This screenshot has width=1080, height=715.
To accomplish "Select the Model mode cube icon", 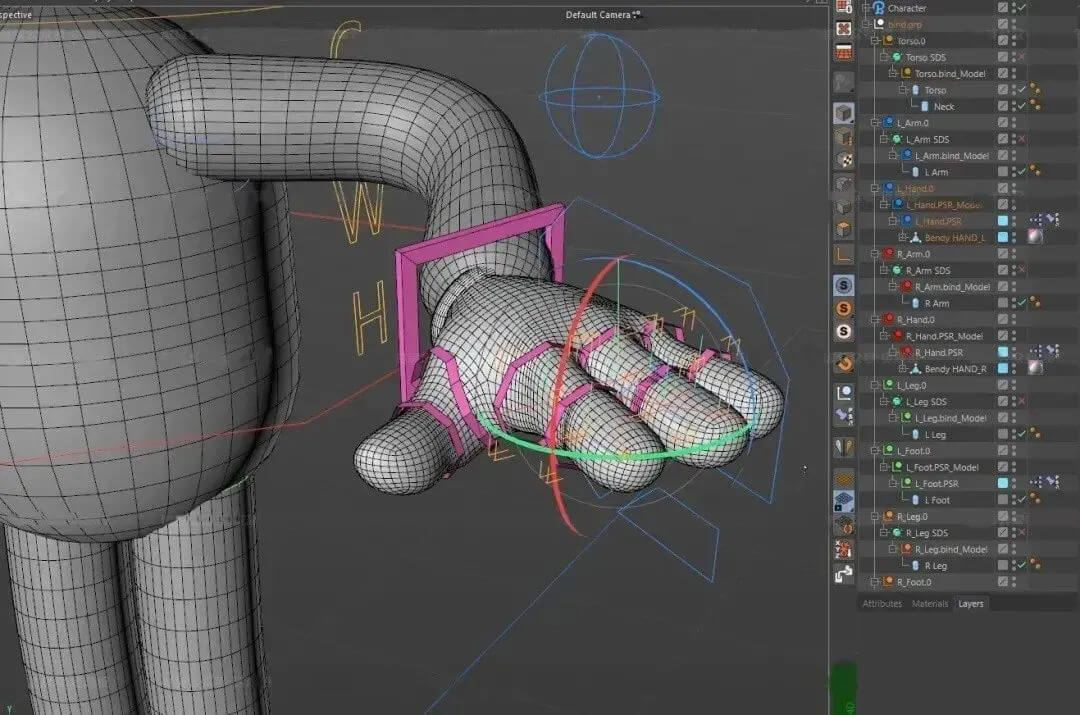I will tap(844, 113).
